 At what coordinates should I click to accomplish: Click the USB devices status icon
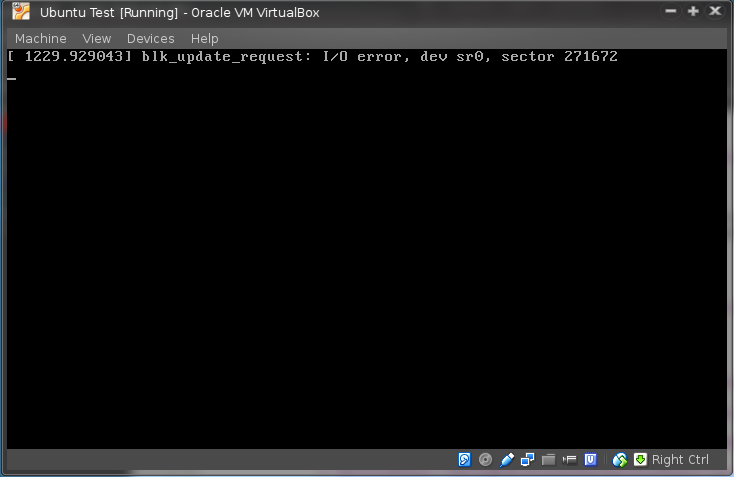click(506, 460)
